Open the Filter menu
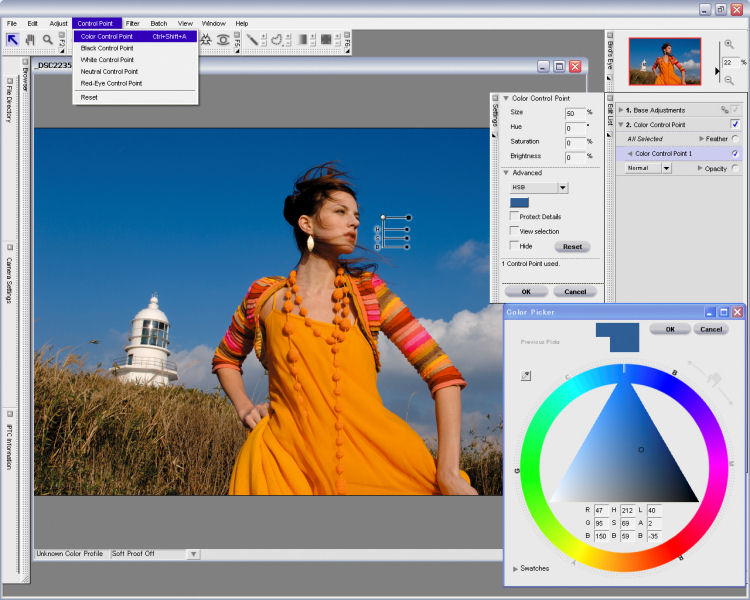Screen dimensions: 750x600 click(132, 23)
